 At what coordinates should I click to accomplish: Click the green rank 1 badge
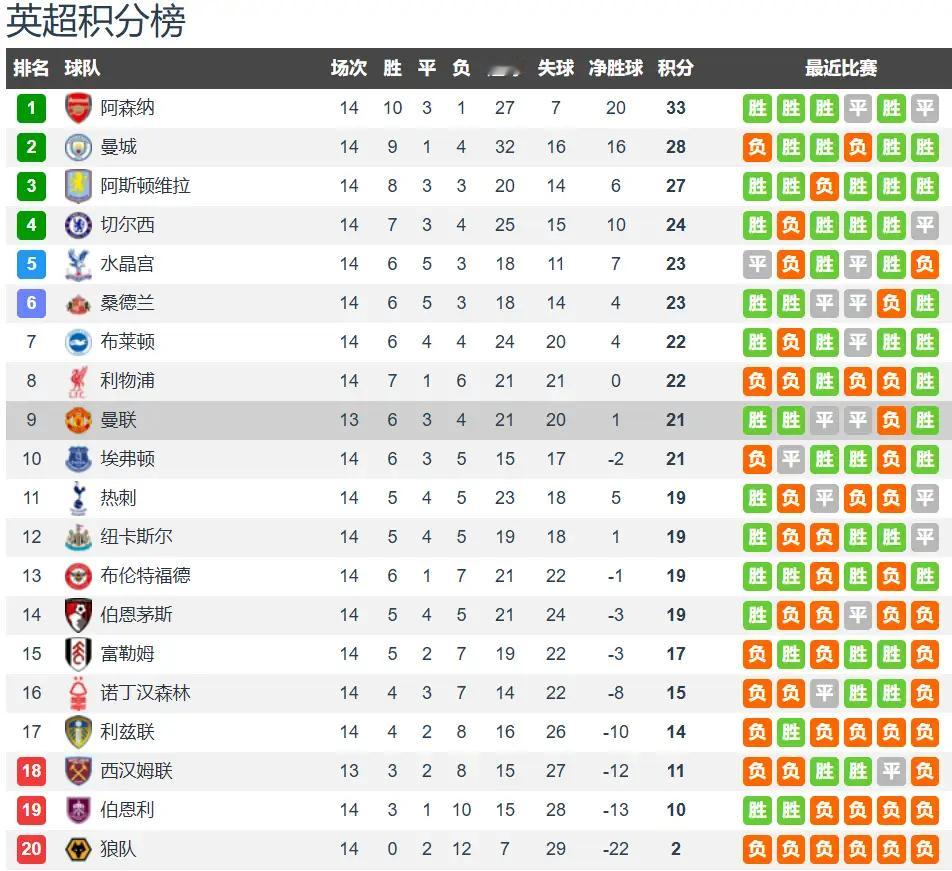32,109
